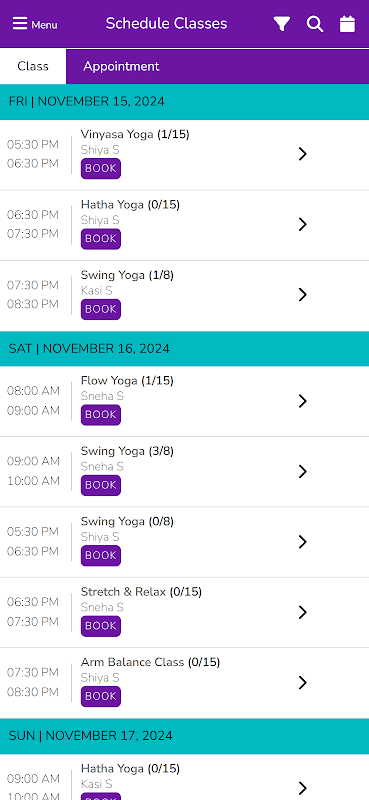
Task: Open Flow Yoga details chevron
Action: pos(303,401)
